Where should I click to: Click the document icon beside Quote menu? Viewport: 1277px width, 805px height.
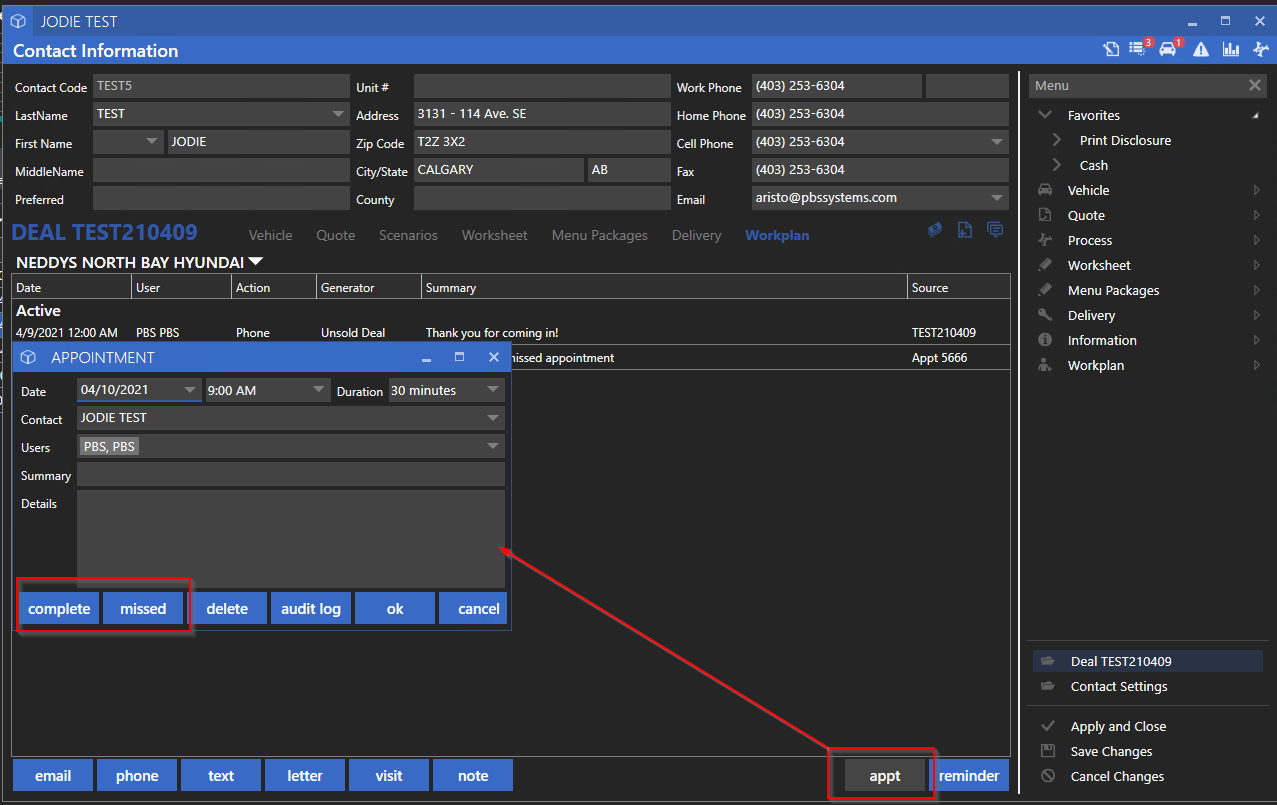click(1045, 215)
